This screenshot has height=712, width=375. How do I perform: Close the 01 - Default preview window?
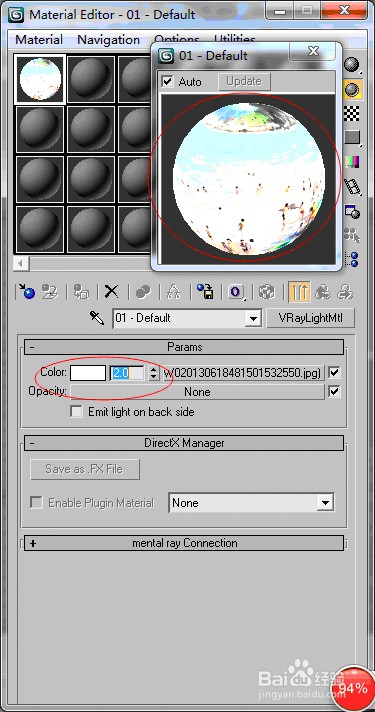pos(314,50)
